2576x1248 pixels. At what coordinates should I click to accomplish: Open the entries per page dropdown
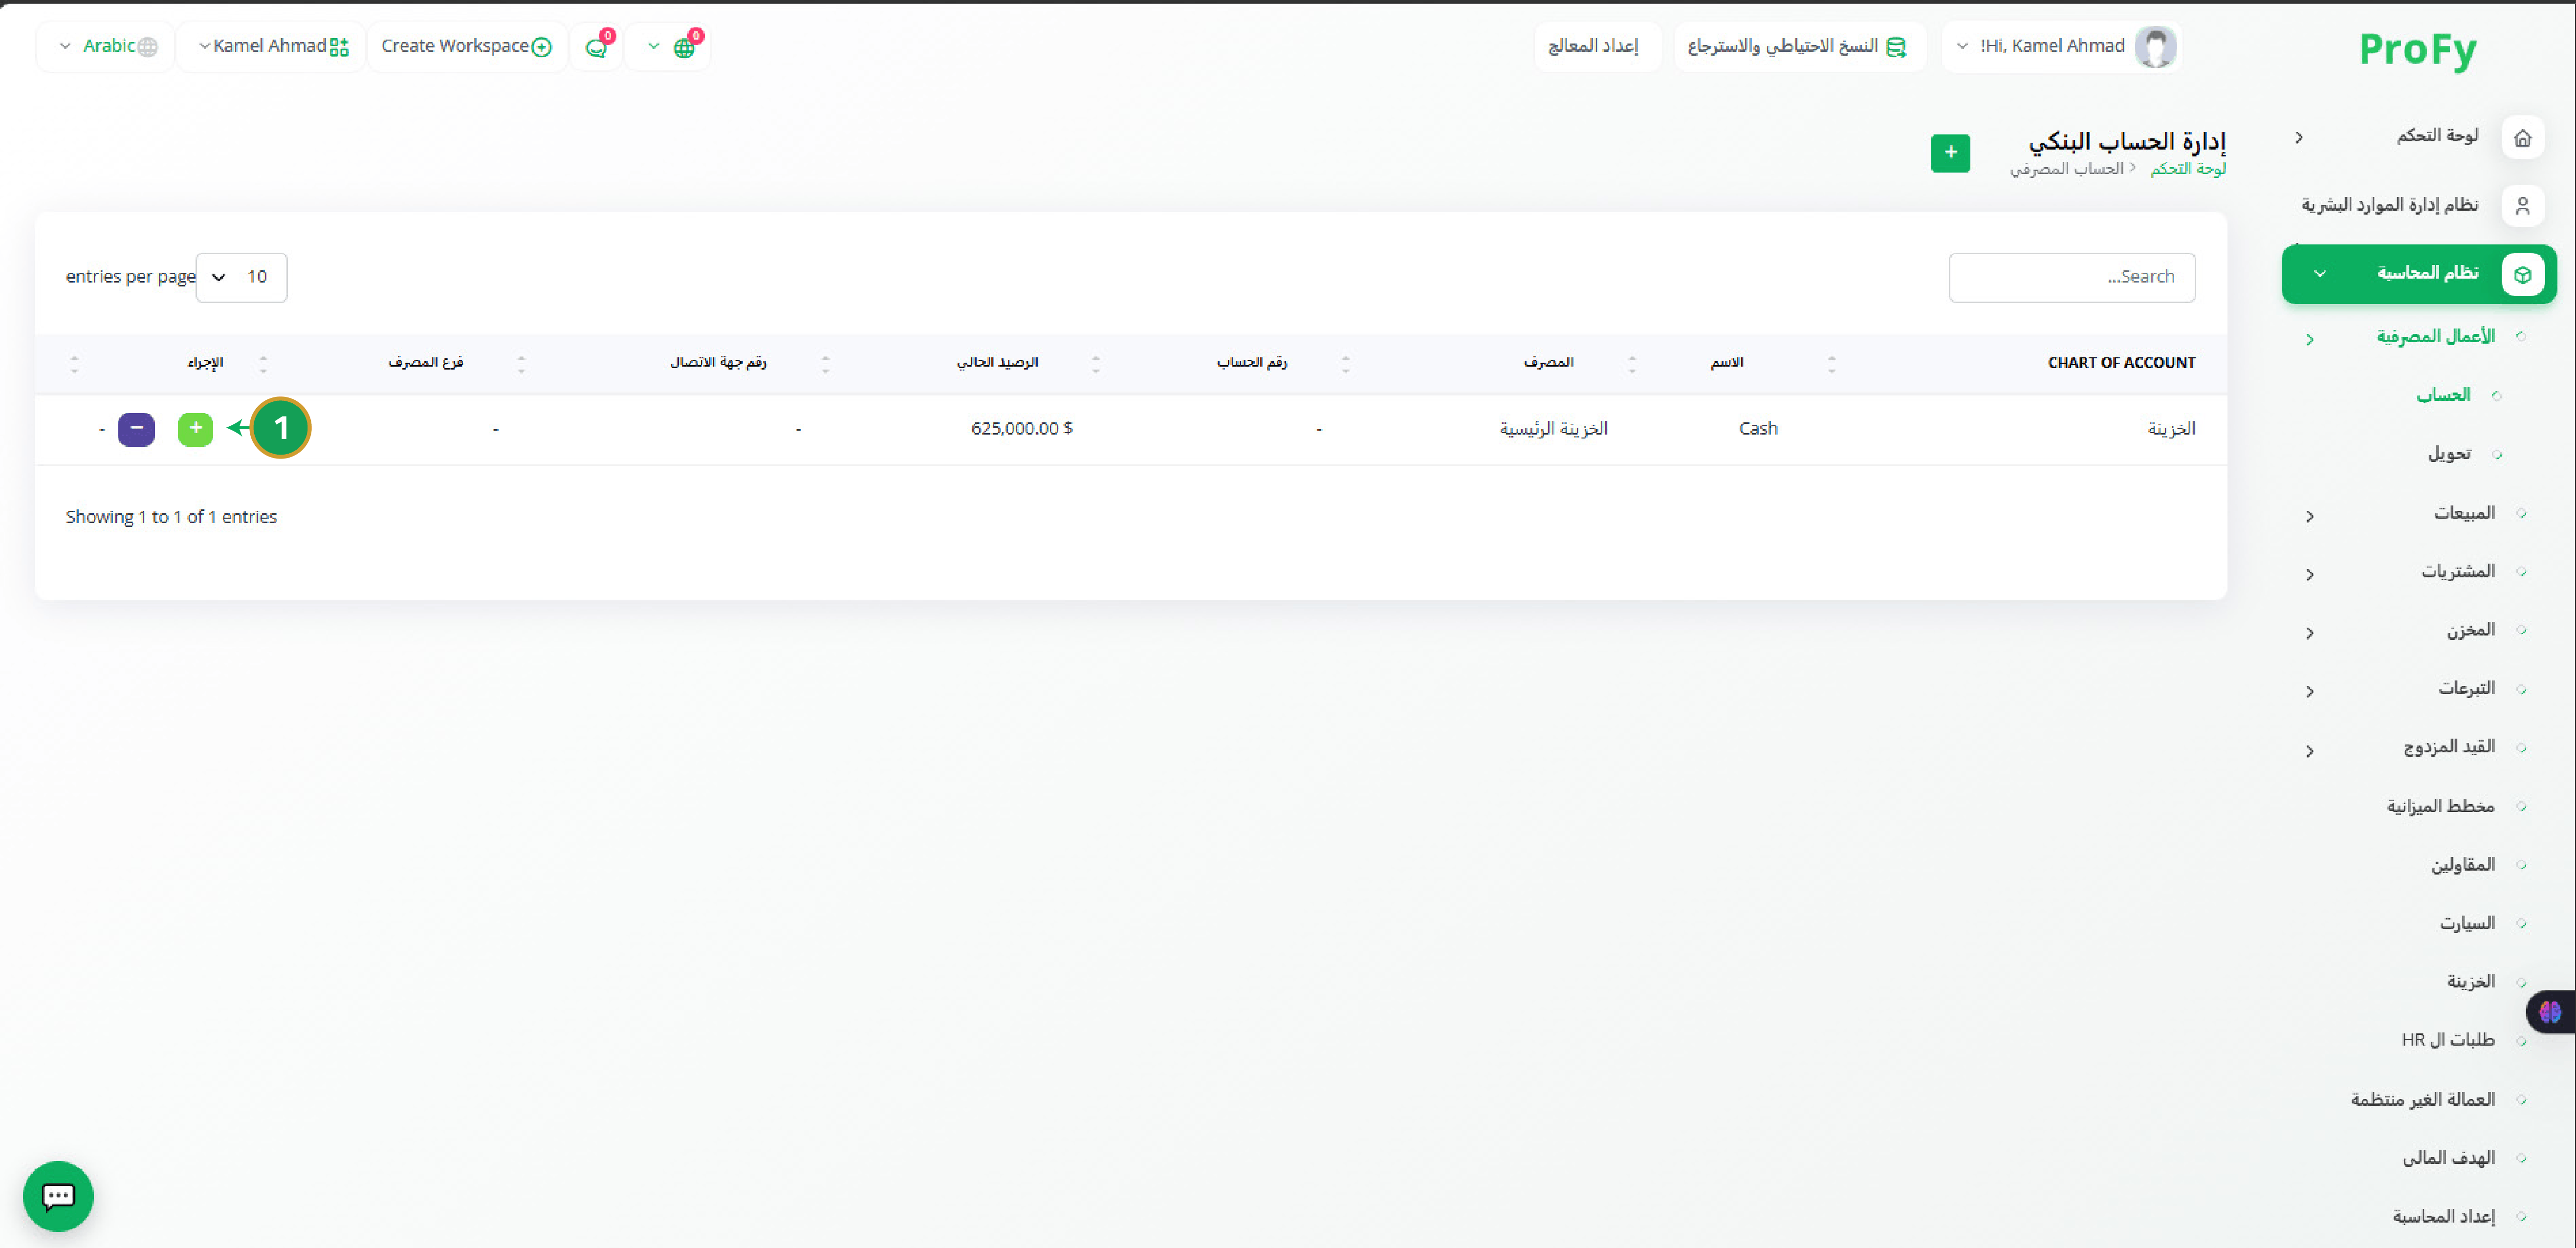coord(241,277)
